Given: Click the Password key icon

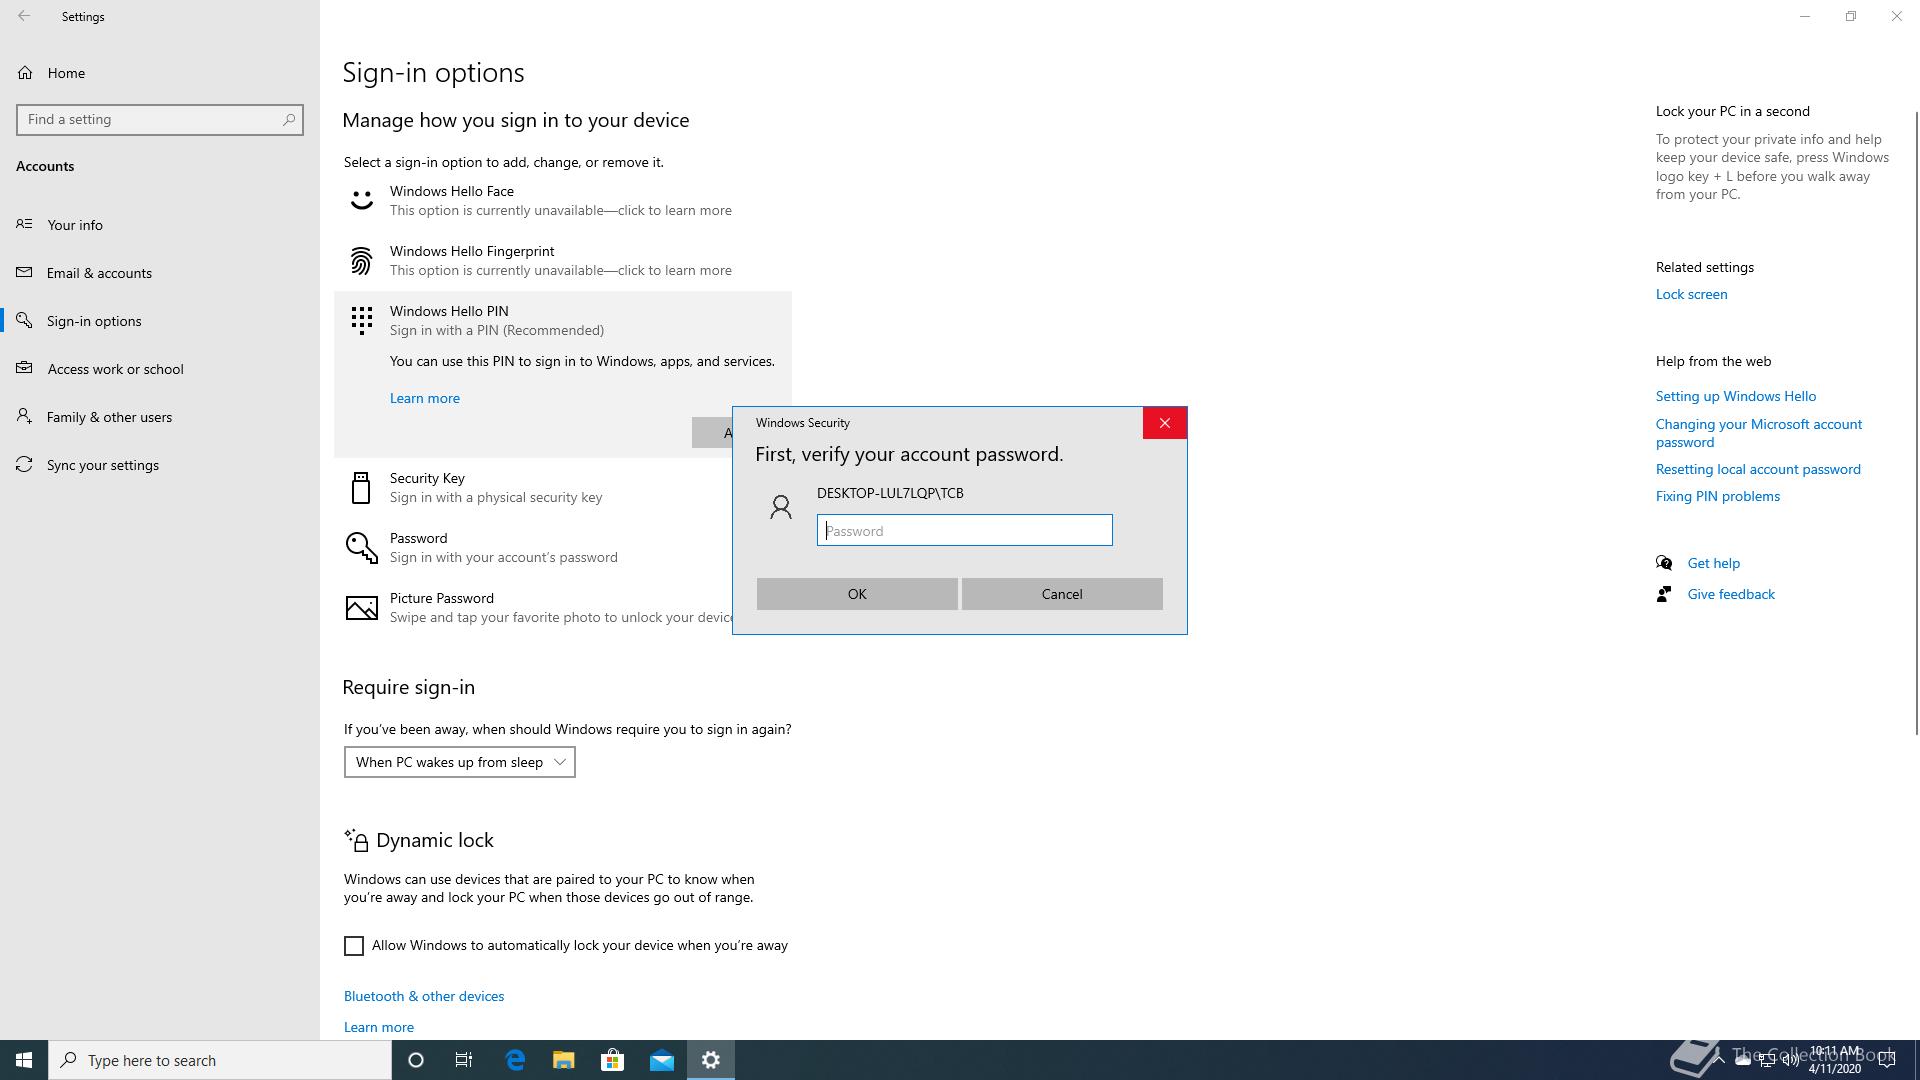Looking at the screenshot, I should coord(361,547).
